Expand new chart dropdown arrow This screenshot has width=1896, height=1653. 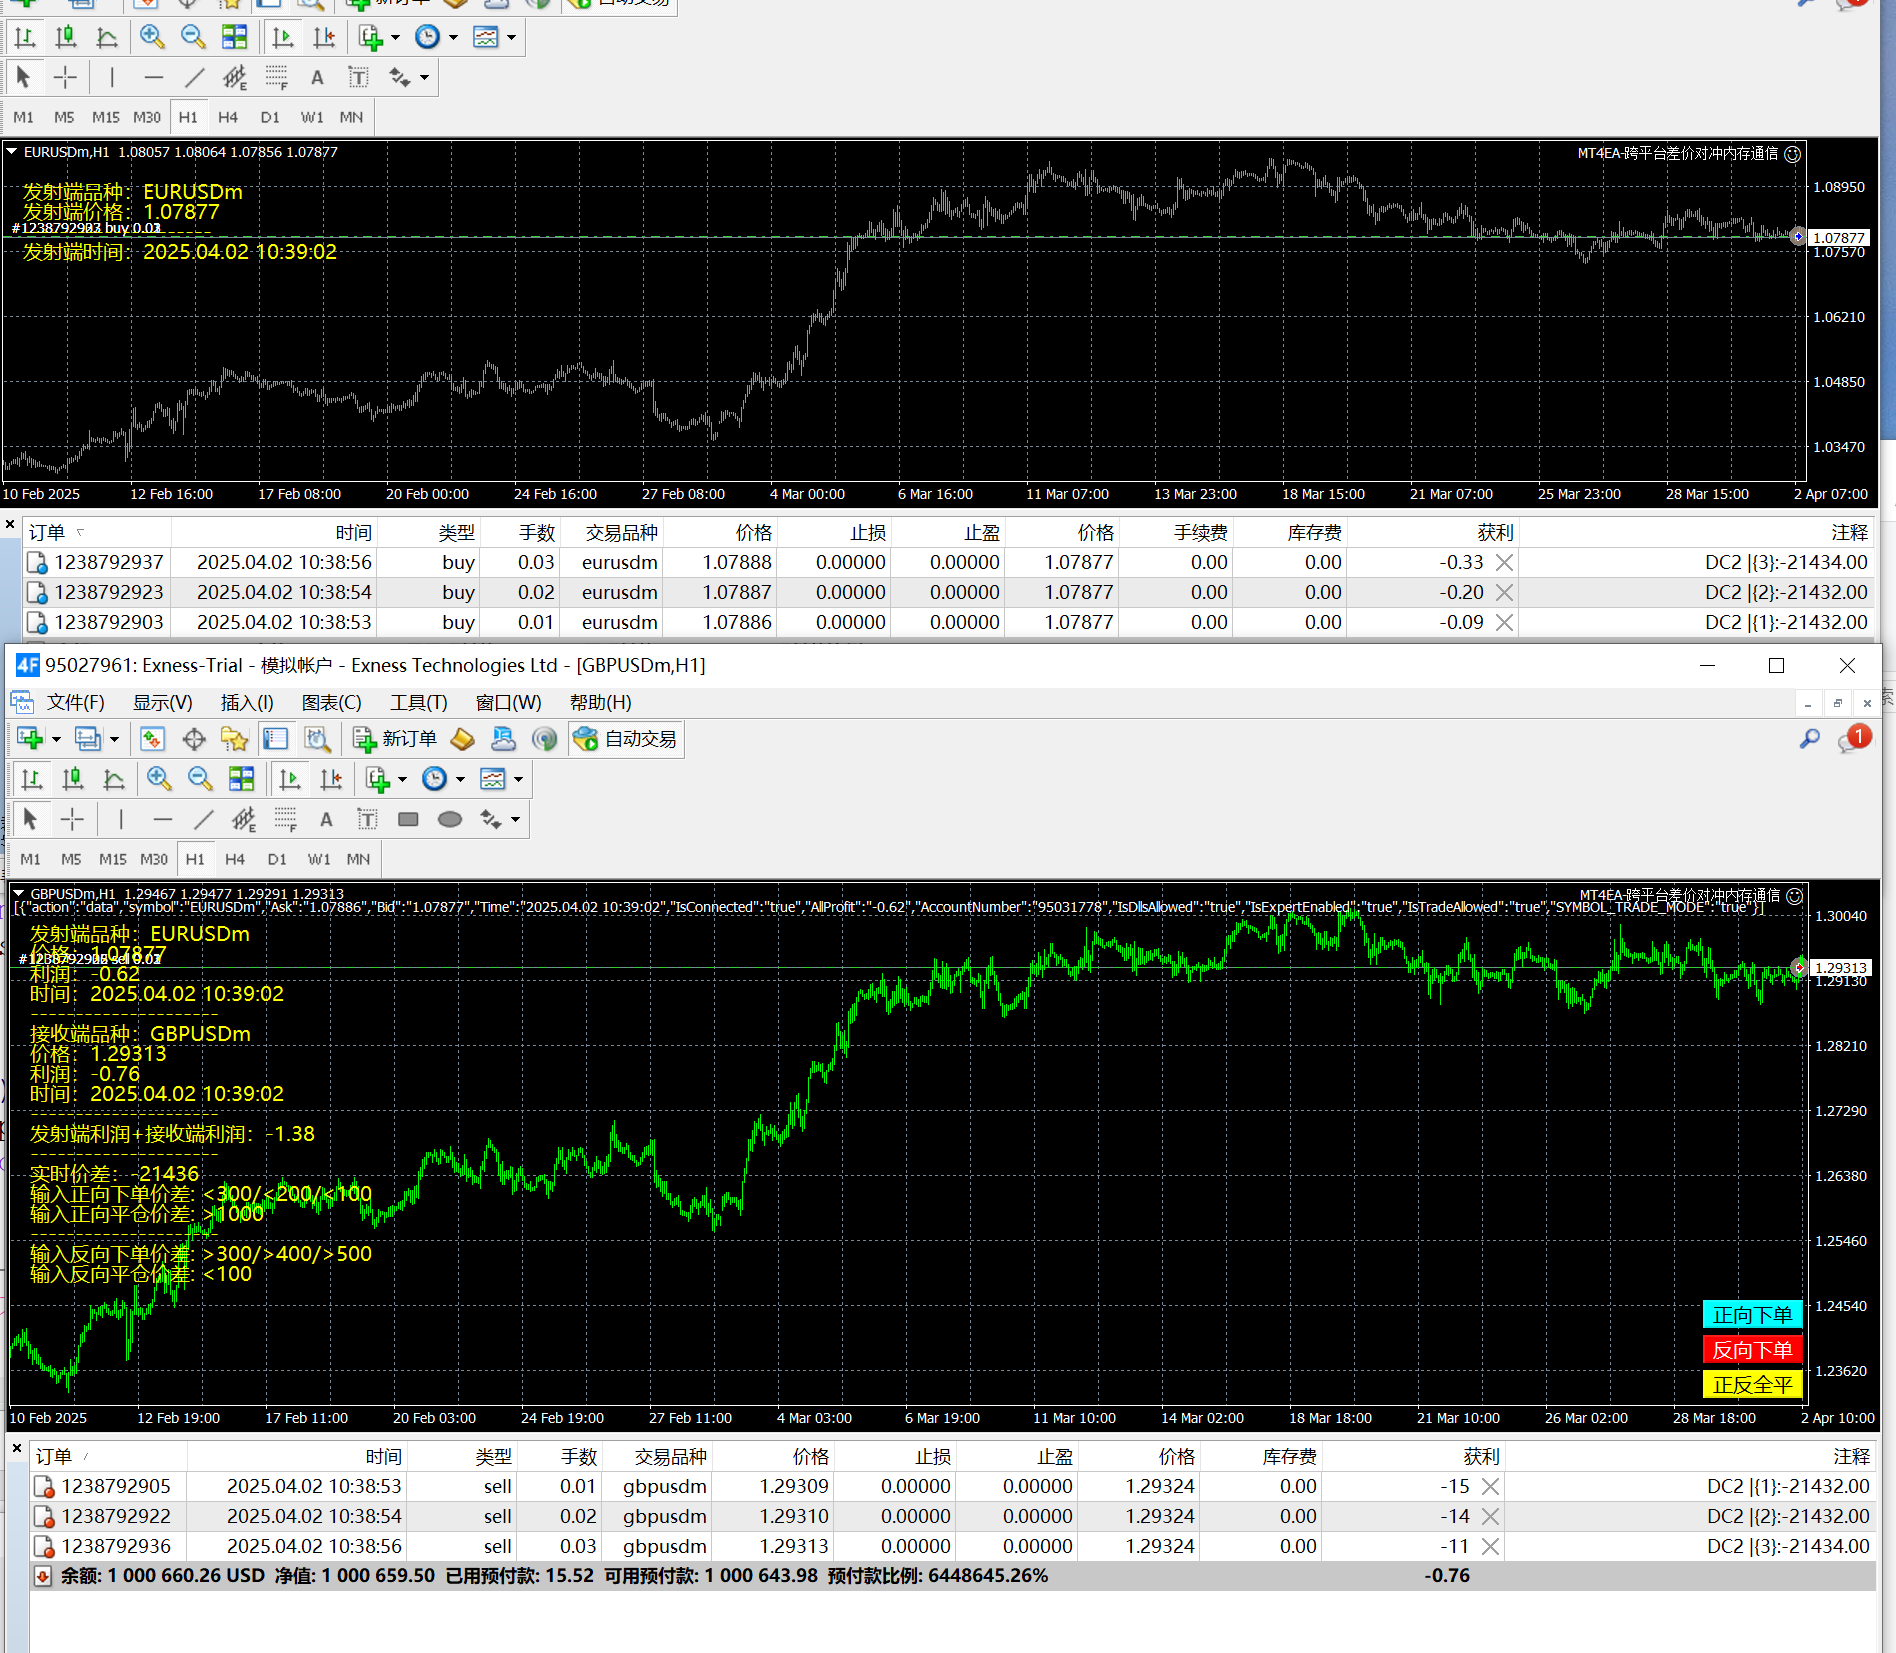pyautogui.click(x=56, y=739)
